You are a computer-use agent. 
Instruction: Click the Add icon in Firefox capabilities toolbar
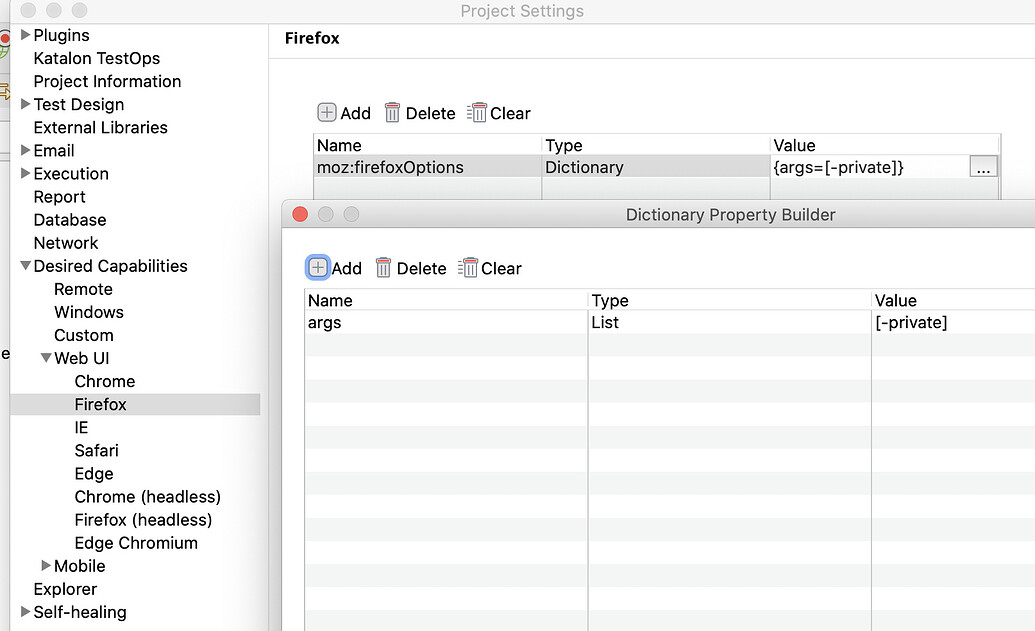tap(327, 113)
